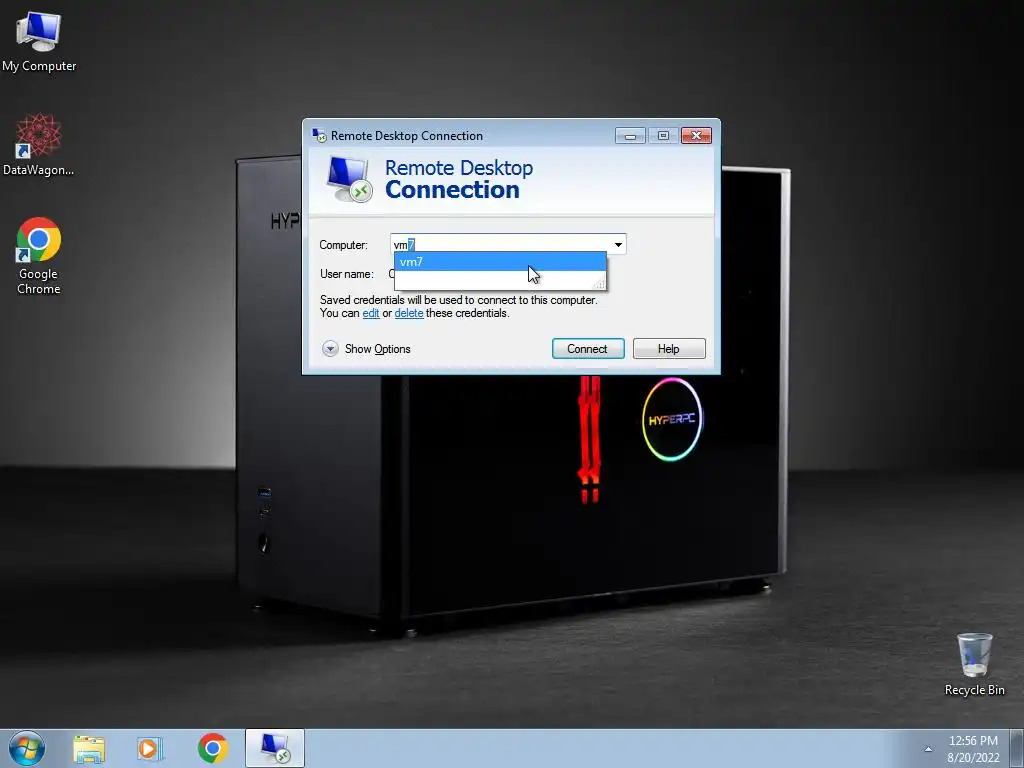
Task: Select Remote Desktop Connection taskbar button
Action: click(x=275, y=748)
